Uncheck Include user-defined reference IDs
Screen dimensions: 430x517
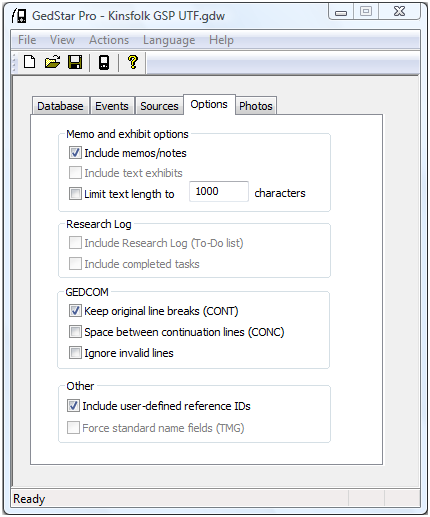(73, 406)
